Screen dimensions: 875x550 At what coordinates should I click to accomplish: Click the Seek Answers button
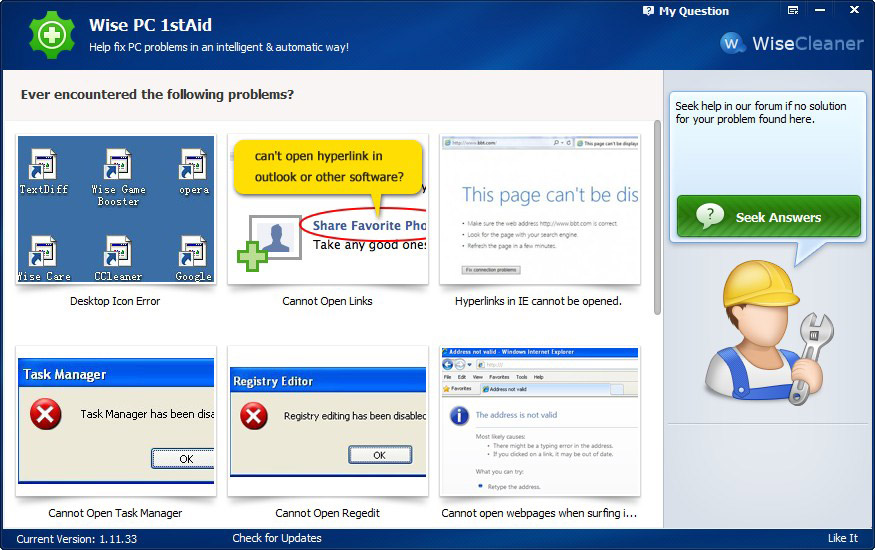[x=768, y=216]
